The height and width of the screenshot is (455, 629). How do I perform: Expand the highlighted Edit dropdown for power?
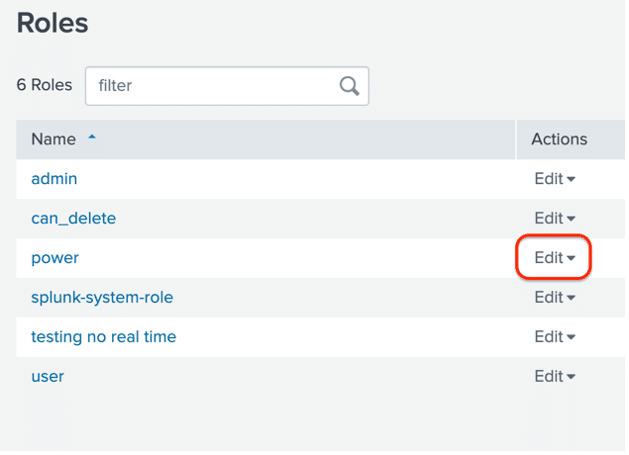coord(555,258)
